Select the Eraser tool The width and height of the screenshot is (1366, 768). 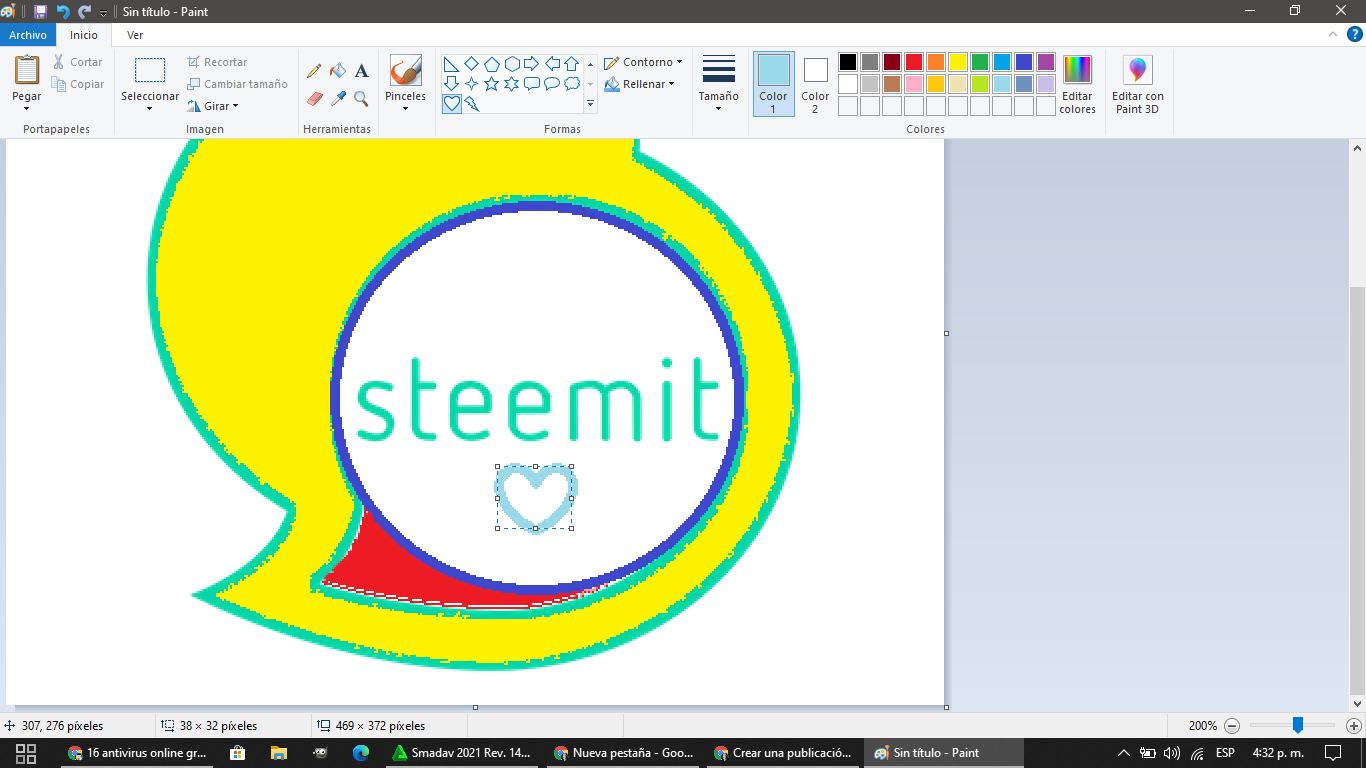(x=314, y=99)
